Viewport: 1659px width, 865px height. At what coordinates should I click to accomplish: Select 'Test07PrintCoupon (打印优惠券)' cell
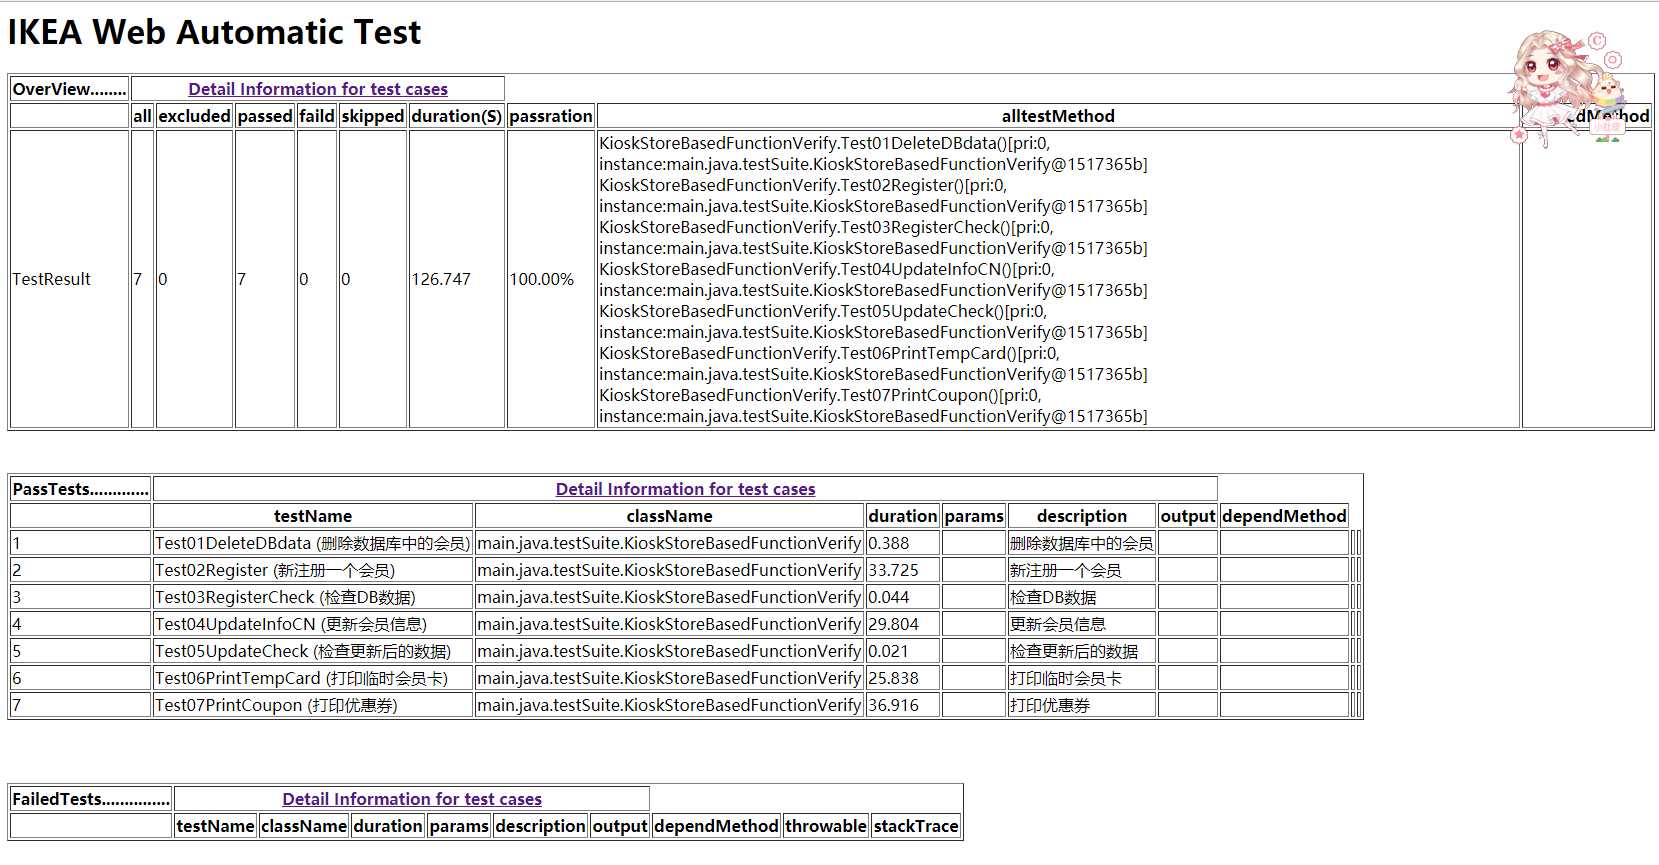[313, 705]
